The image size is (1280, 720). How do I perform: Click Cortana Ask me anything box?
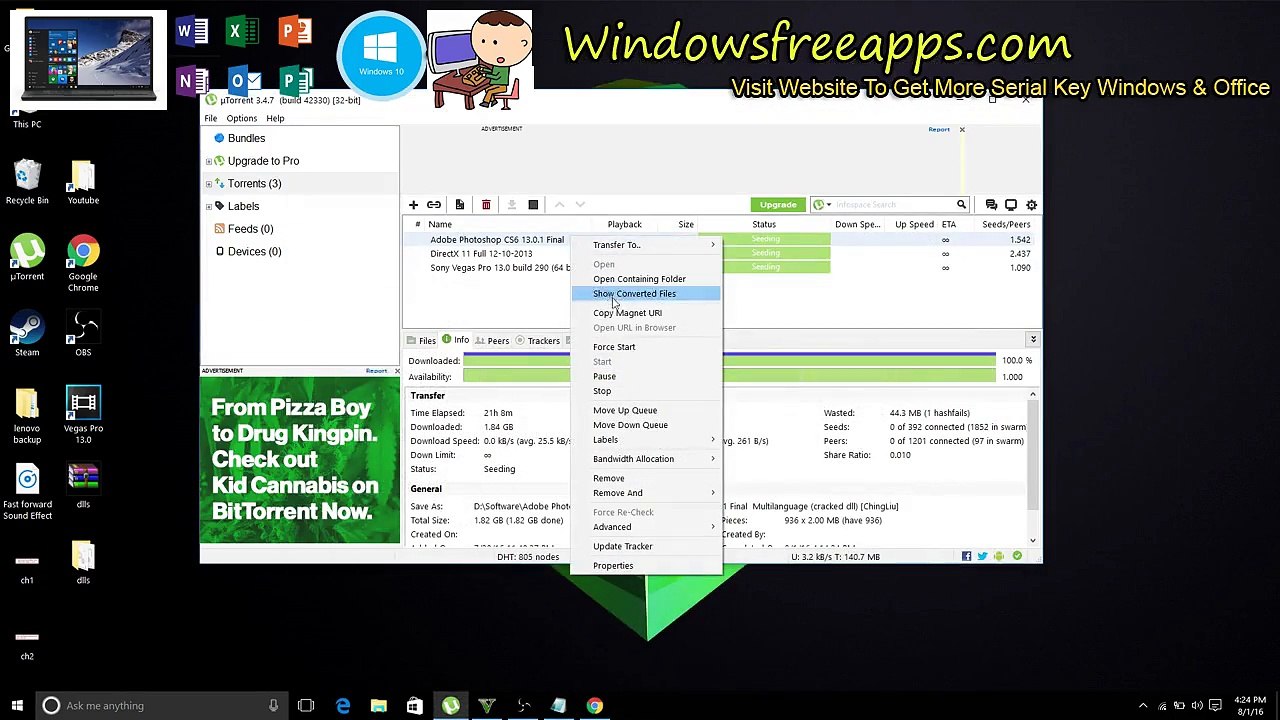click(161, 706)
